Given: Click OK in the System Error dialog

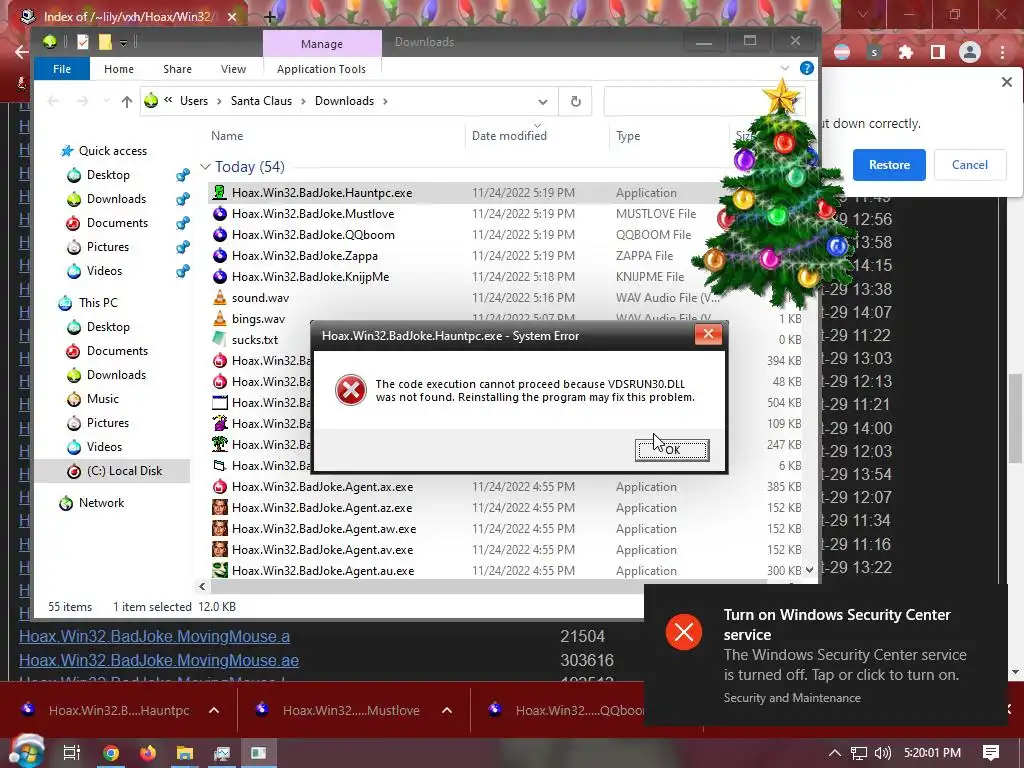Looking at the screenshot, I should (x=672, y=449).
